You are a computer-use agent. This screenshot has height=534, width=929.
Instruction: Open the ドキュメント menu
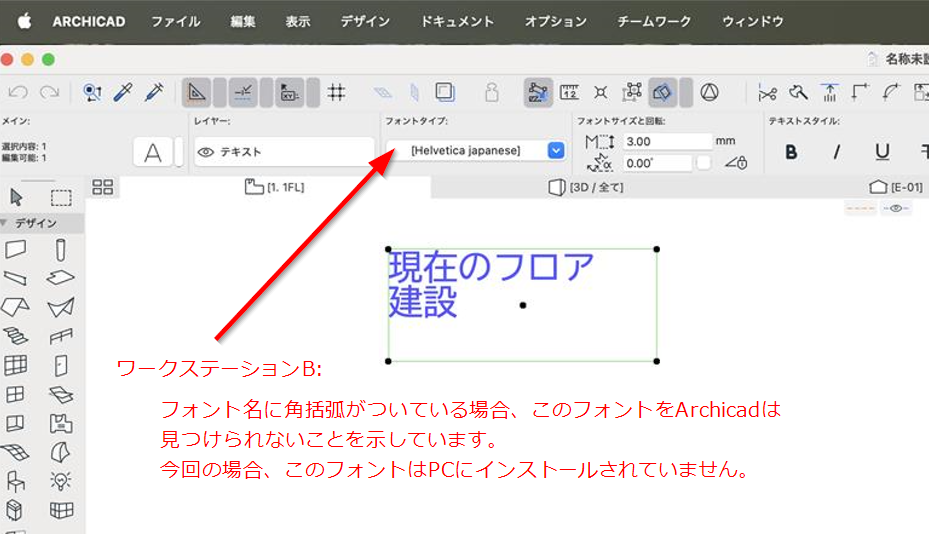pos(457,21)
